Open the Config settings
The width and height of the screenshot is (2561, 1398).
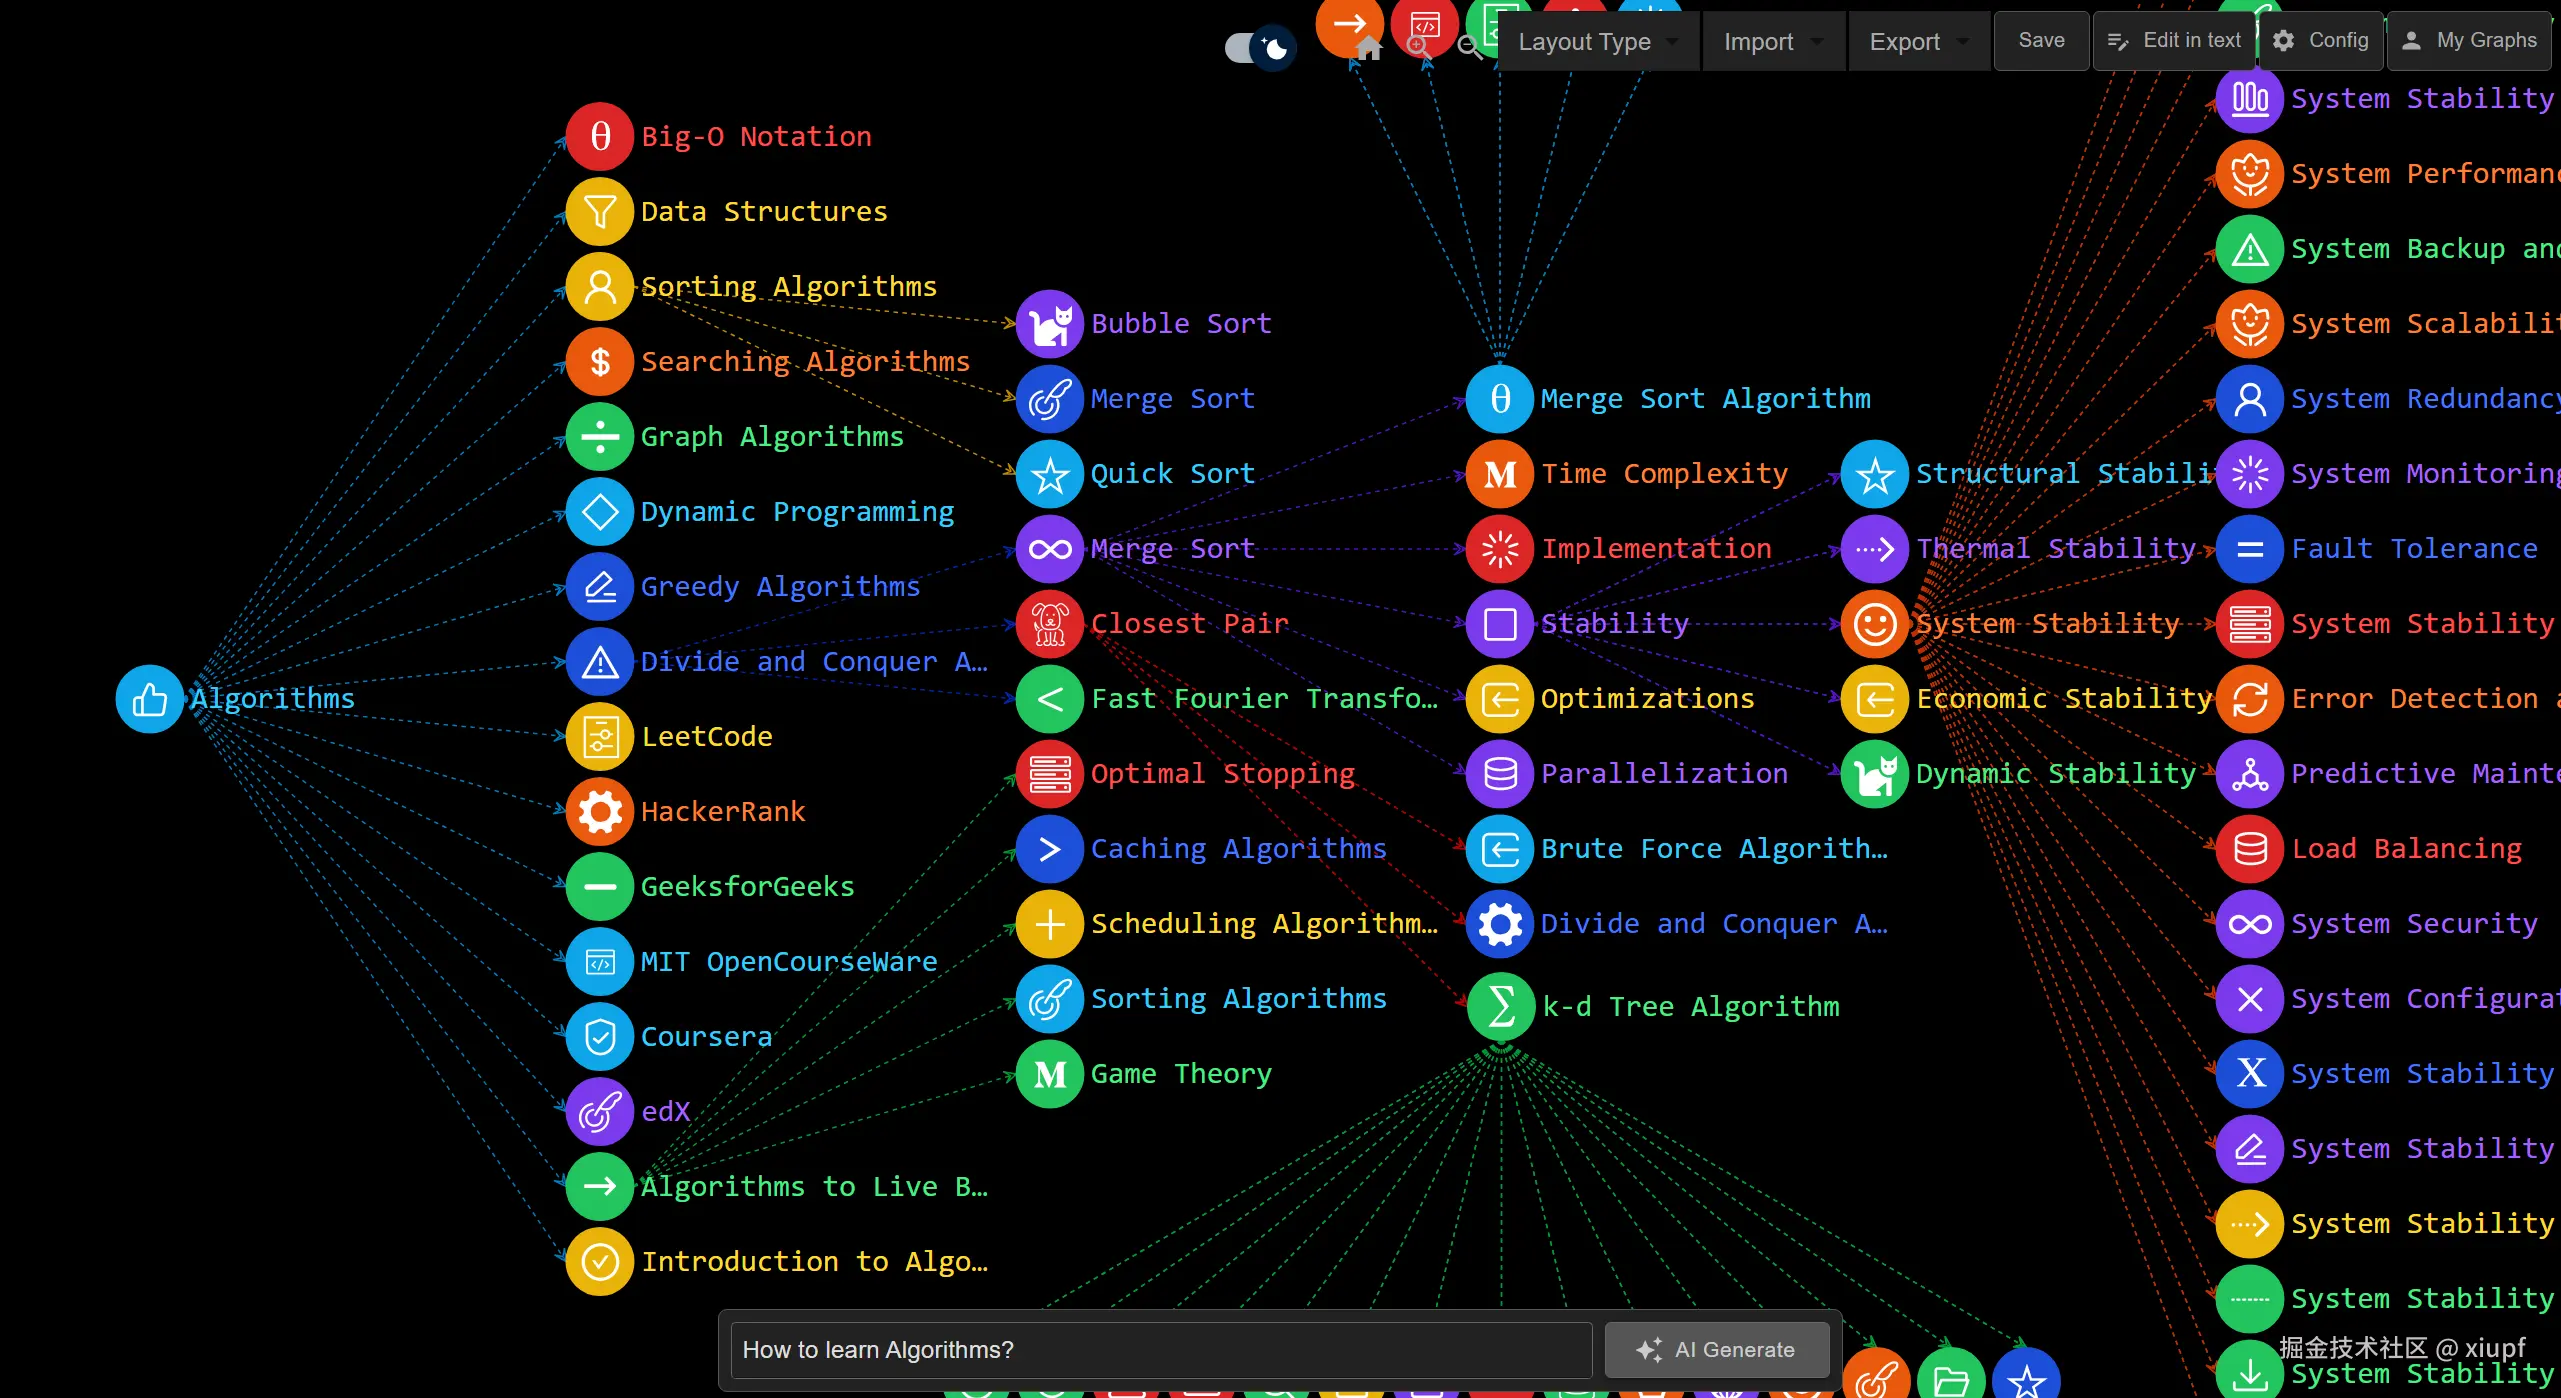pos(2320,41)
